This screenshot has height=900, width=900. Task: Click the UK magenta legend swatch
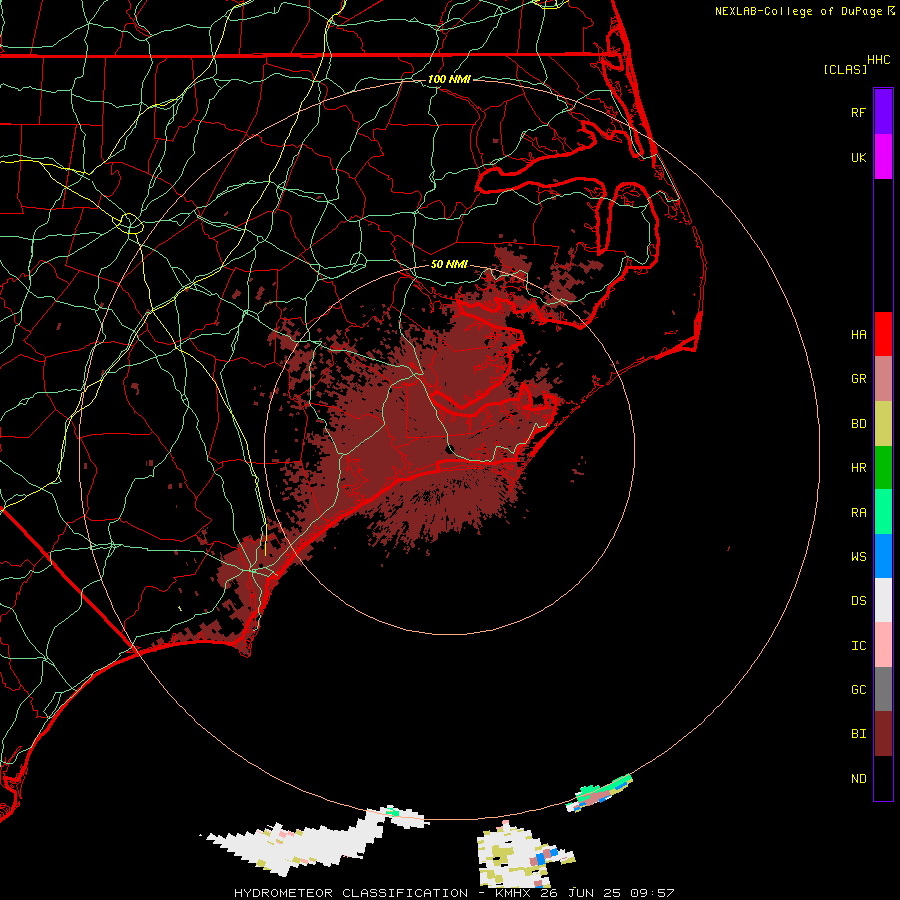coord(883,157)
